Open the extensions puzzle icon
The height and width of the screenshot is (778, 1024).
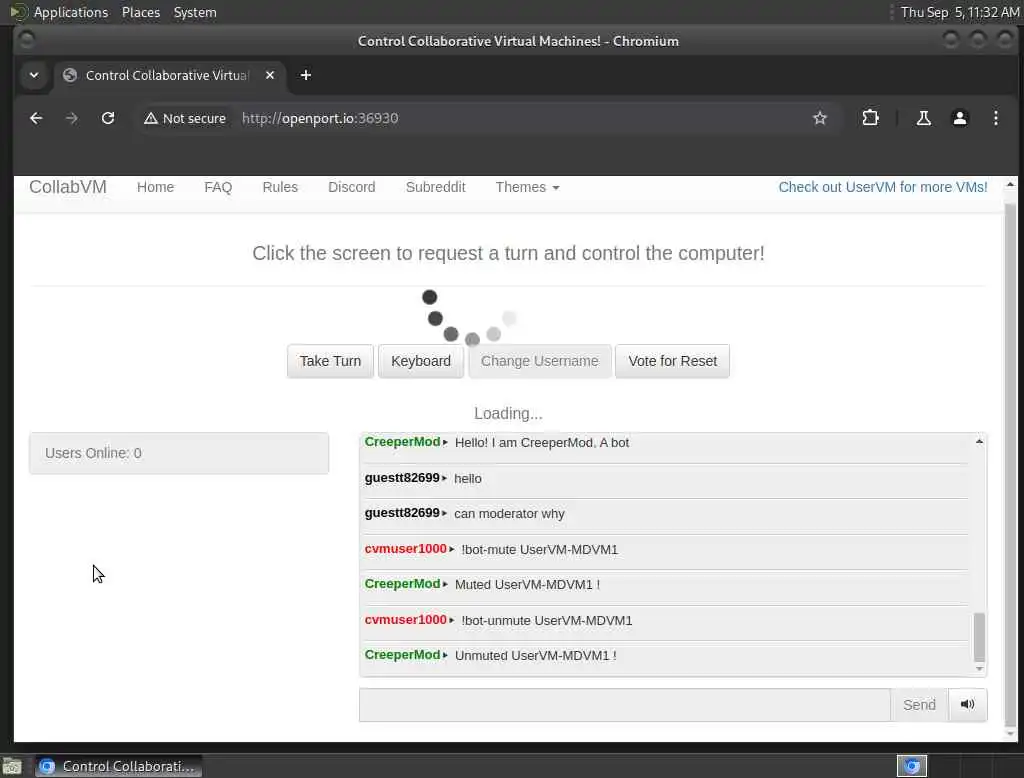click(x=870, y=118)
